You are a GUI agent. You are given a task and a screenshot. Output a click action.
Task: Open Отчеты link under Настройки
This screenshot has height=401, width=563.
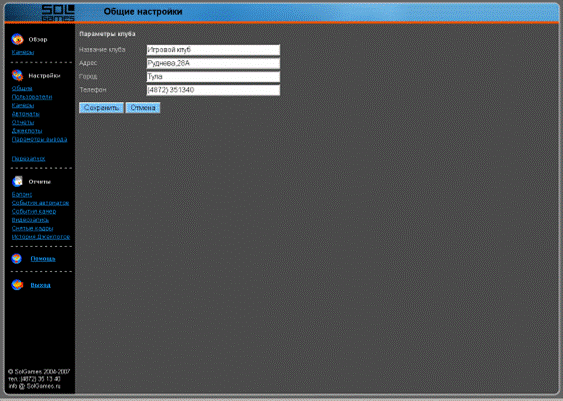(23, 122)
